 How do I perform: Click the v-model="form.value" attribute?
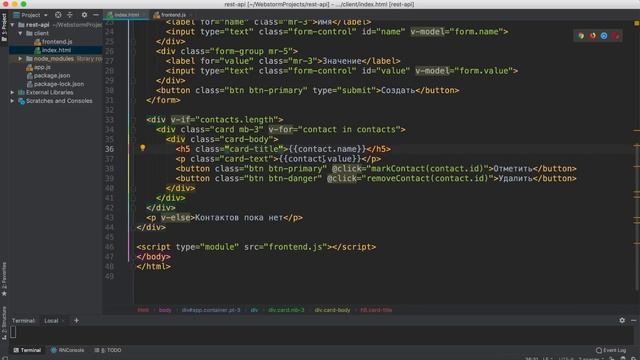pyautogui.click(x=464, y=71)
